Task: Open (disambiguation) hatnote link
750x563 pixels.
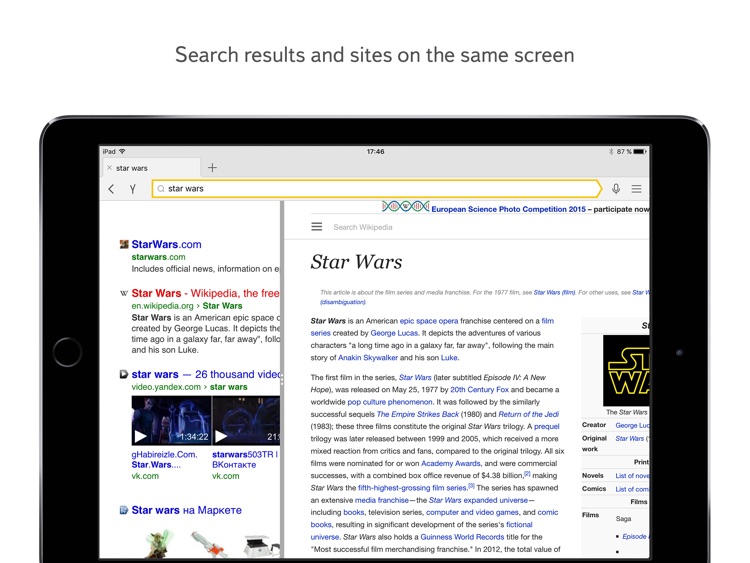Action: tap(343, 302)
